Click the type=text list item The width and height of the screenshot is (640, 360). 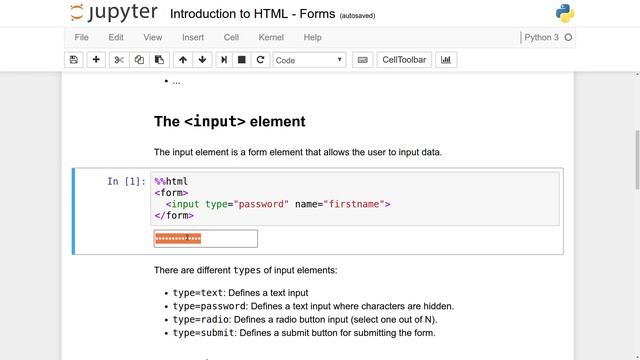coord(240,293)
